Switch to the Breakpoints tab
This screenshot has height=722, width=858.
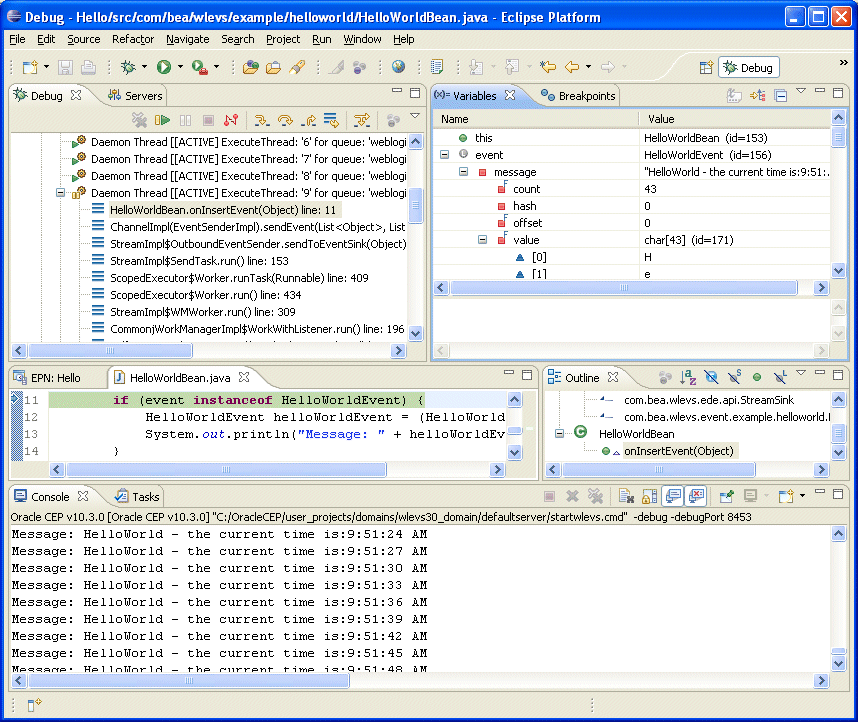578,96
